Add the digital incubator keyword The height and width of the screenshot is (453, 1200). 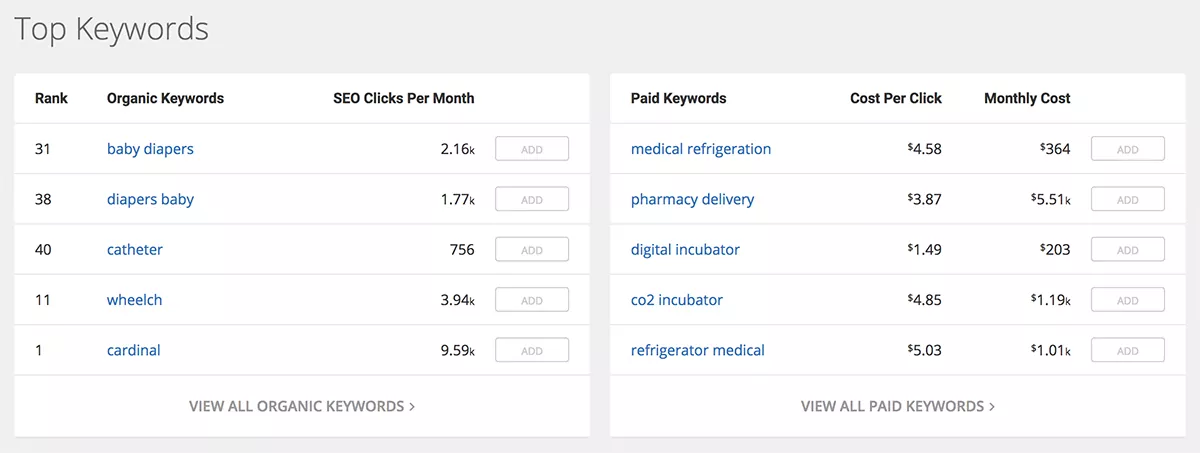click(1127, 250)
